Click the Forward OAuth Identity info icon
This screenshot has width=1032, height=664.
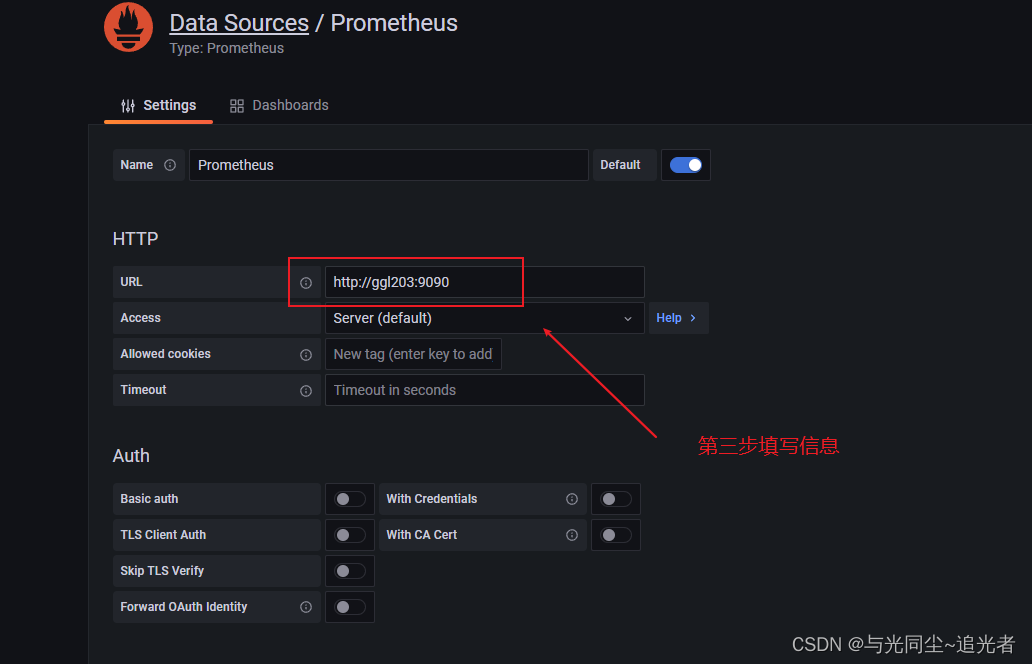coord(305,606)
